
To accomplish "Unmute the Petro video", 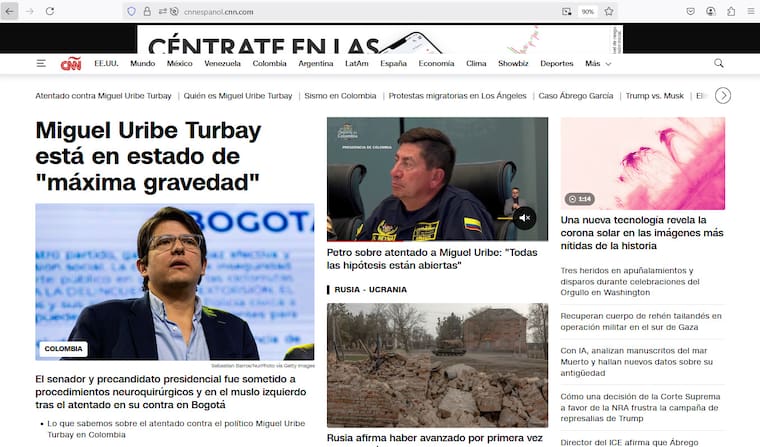I will 525,217.
